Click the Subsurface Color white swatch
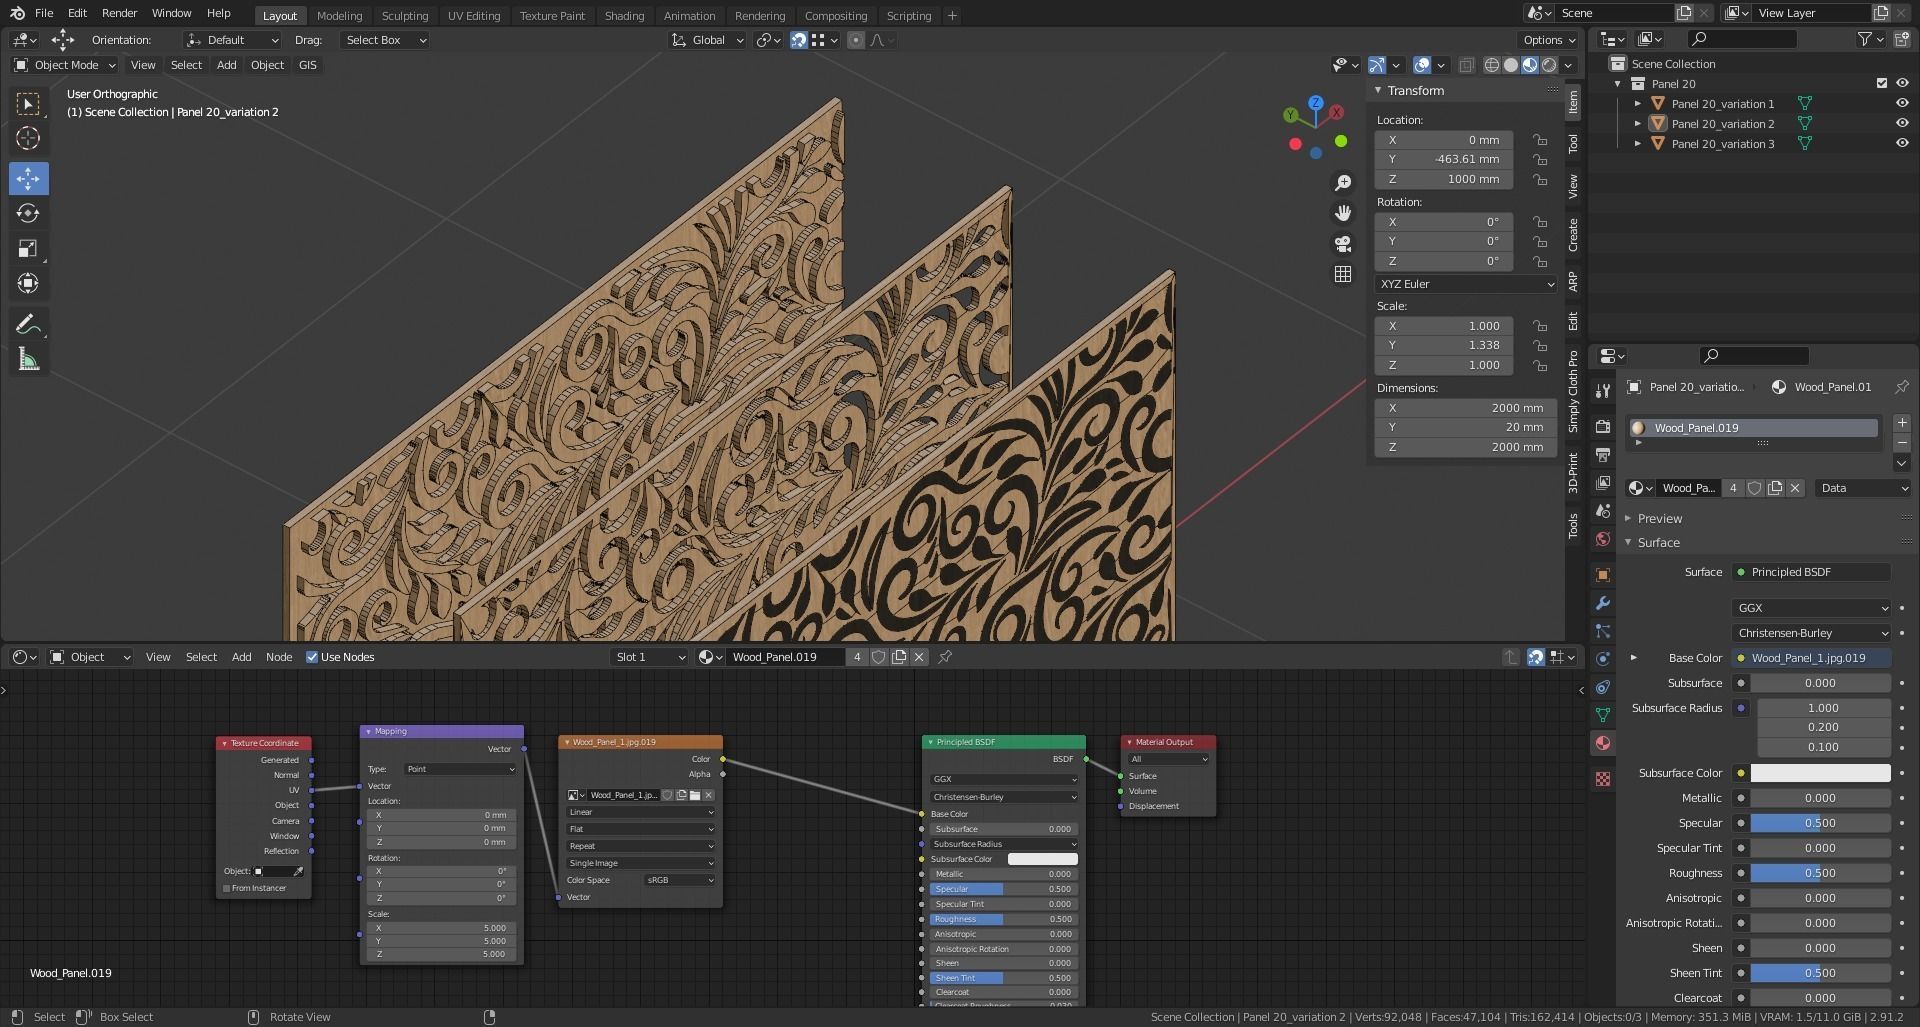 1820,773
